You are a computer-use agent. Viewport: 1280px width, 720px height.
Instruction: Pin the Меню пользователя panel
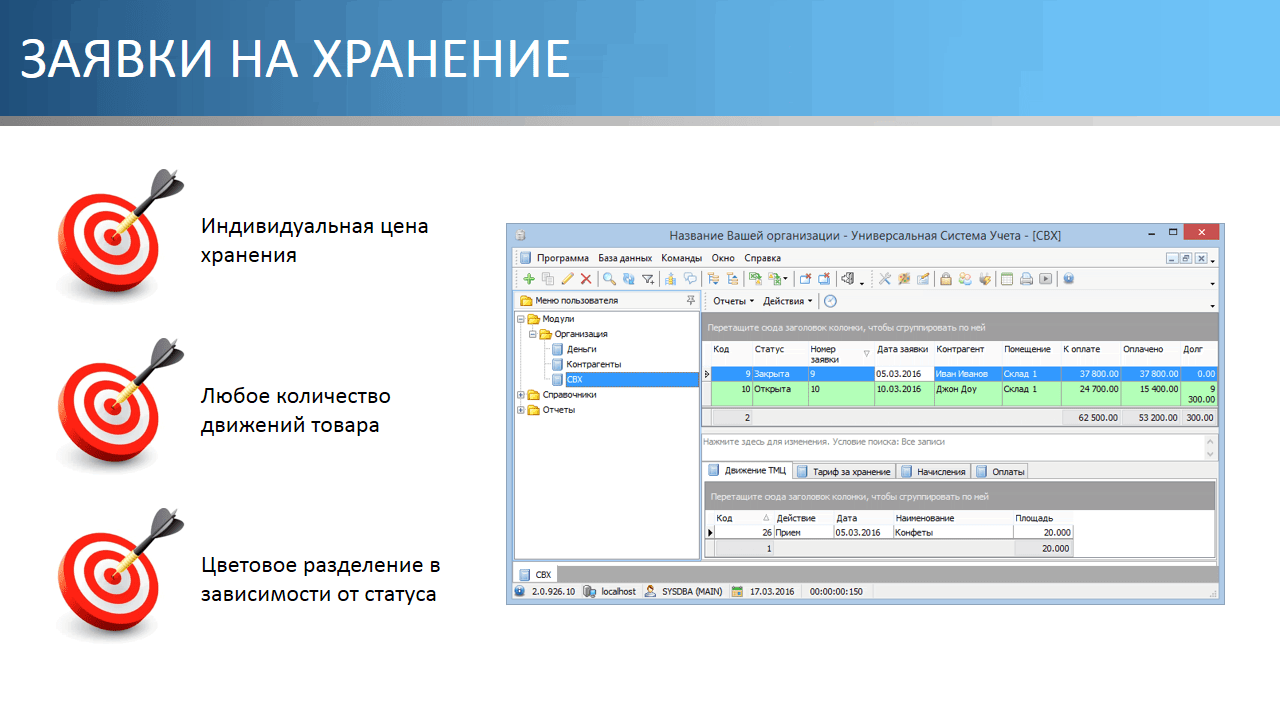(x=690, y=300)
